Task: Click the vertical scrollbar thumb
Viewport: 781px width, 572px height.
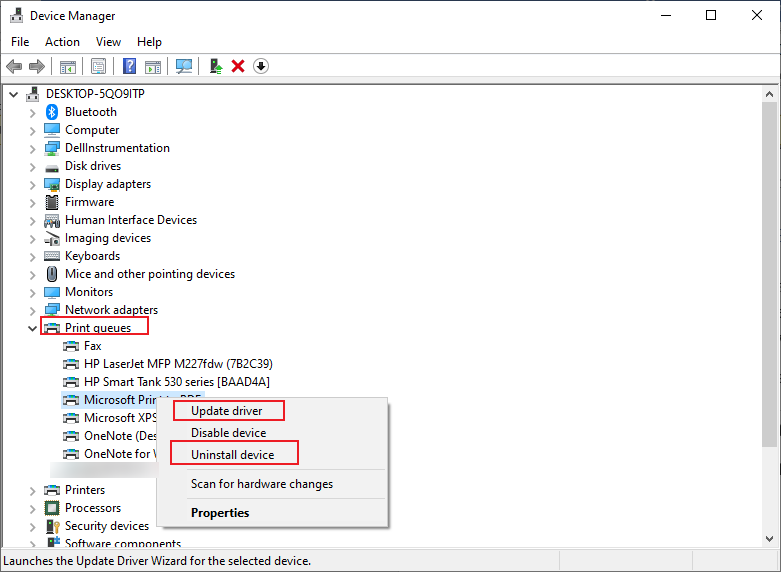Action: coord(770,275)
